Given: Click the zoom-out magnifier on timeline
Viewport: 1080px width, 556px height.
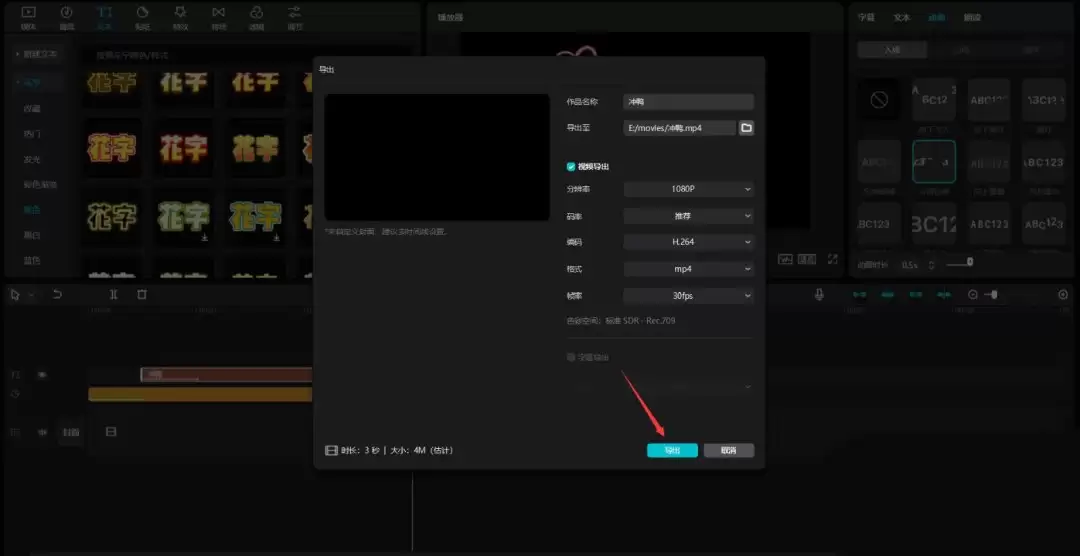Looking at the screenshot, I should (973, 294).
